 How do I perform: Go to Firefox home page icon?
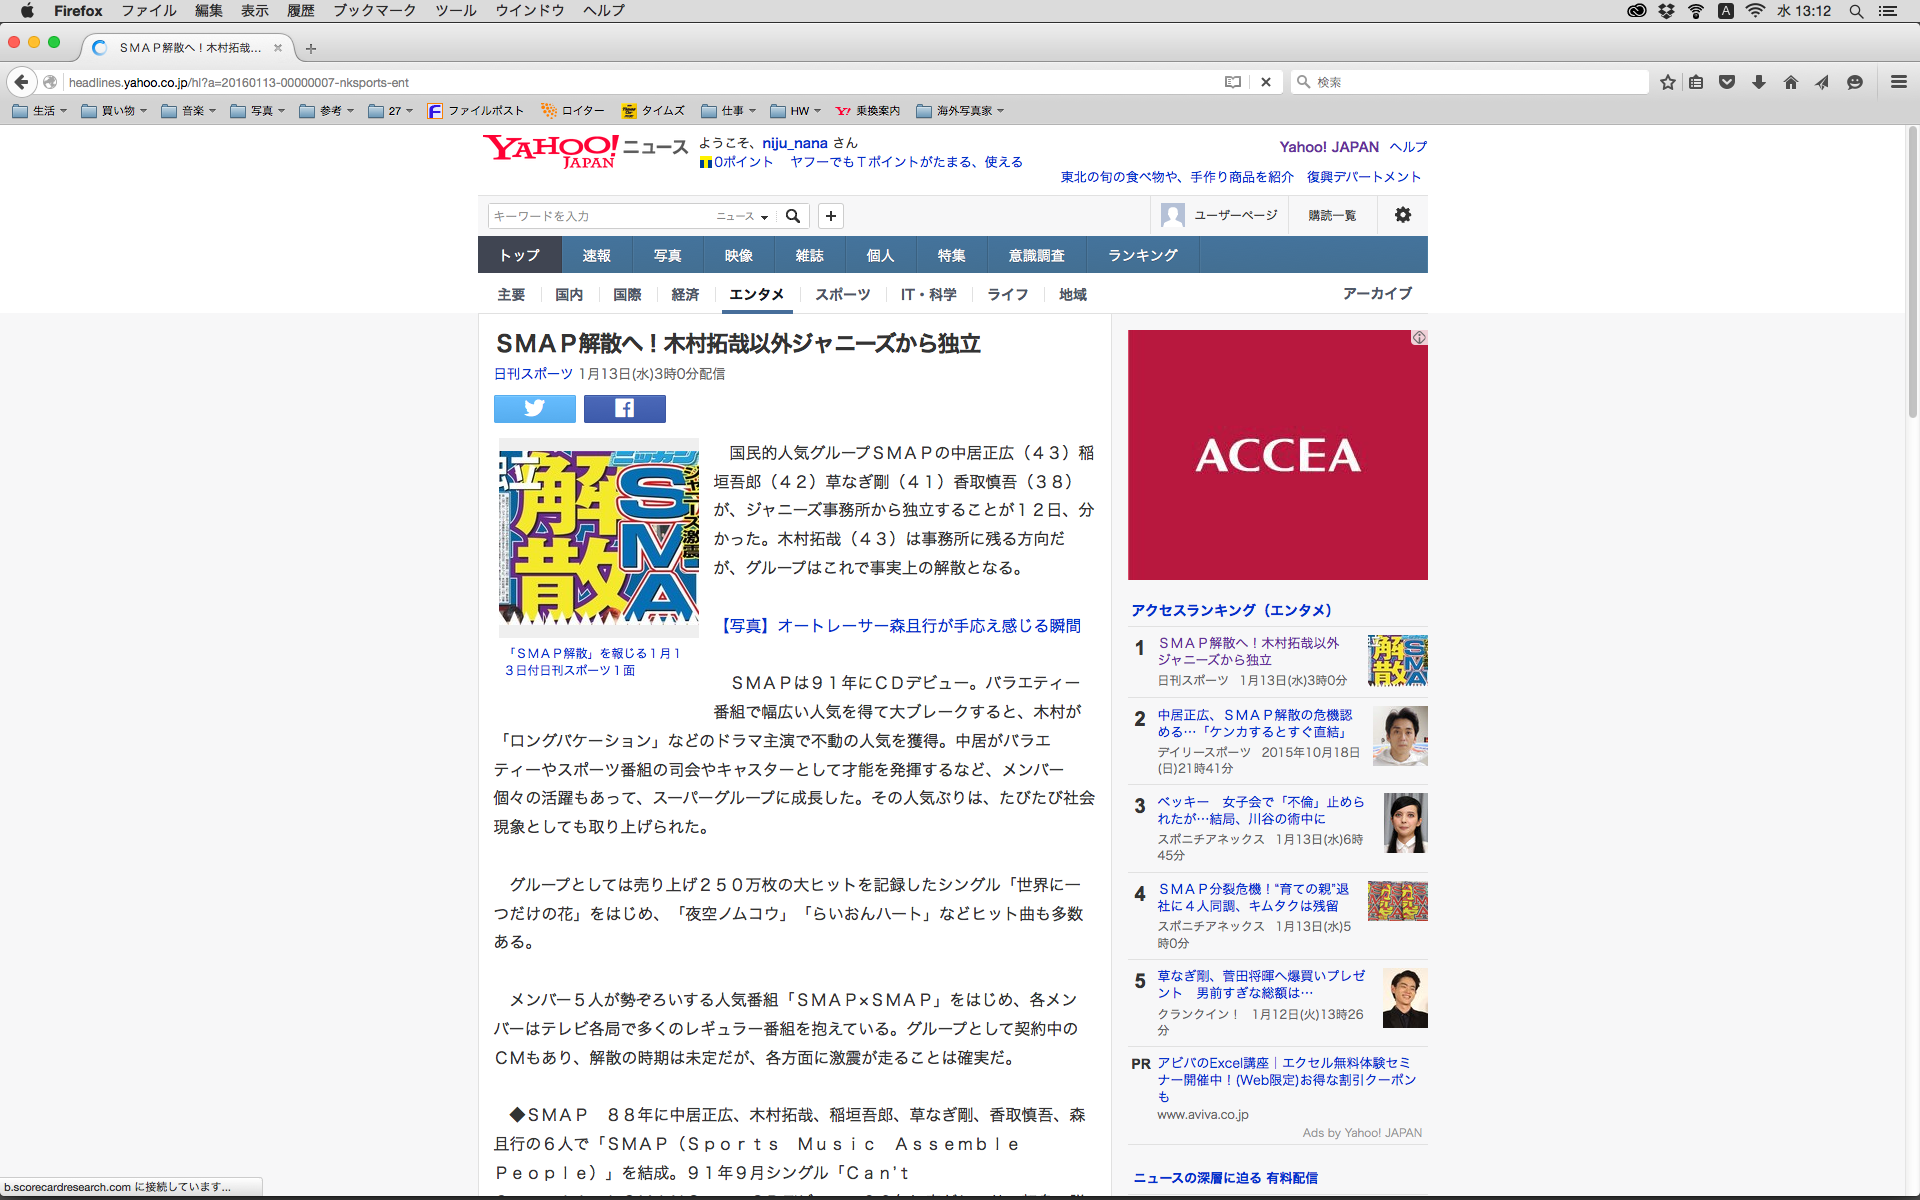click(1790, 82)
